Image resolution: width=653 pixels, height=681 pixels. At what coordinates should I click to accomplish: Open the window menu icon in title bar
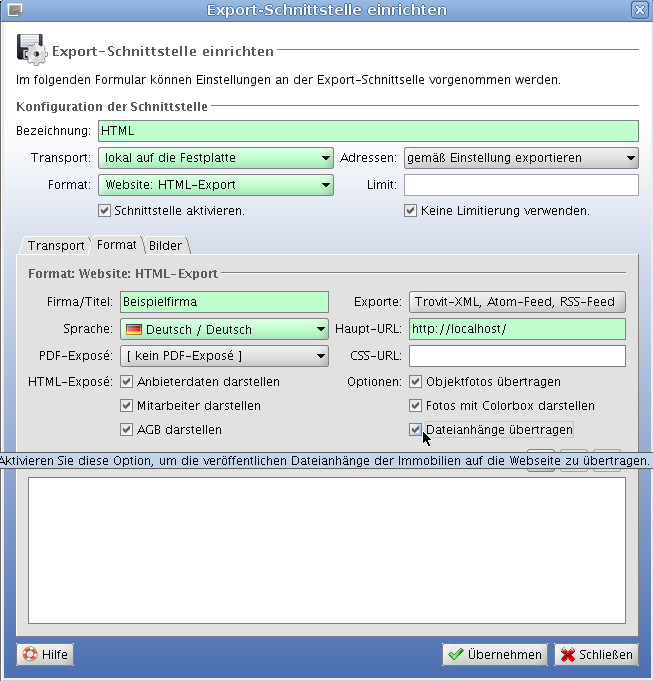[x=11, y=10]
